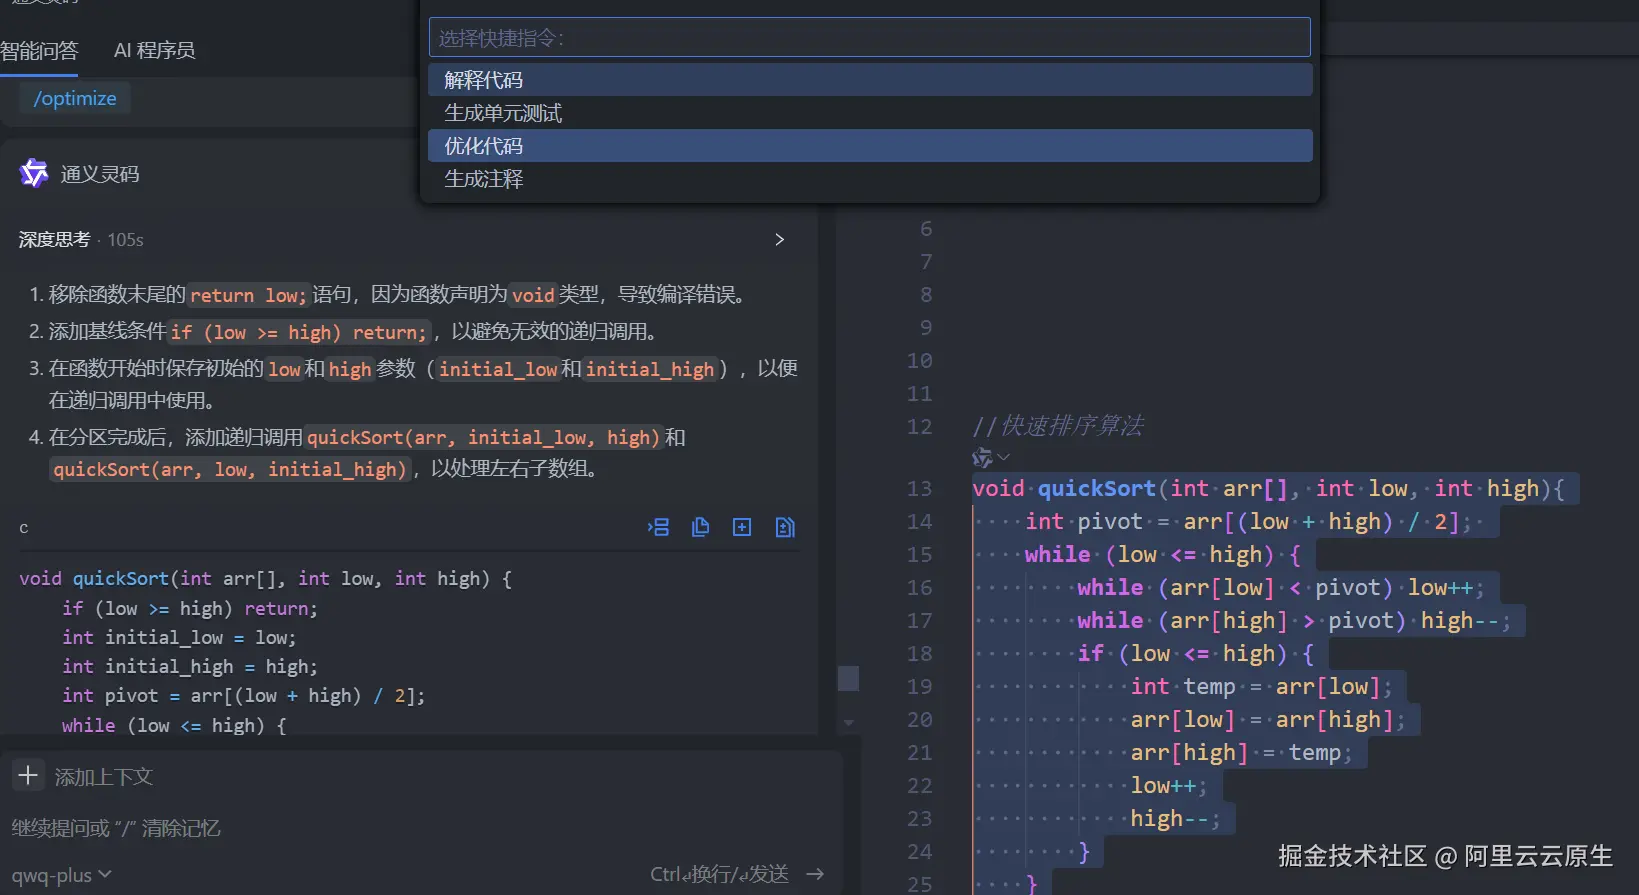Click the while (arr[high] > pivot) editor line
This screenshot has width=1639, height=895.
coord(1294,621)
